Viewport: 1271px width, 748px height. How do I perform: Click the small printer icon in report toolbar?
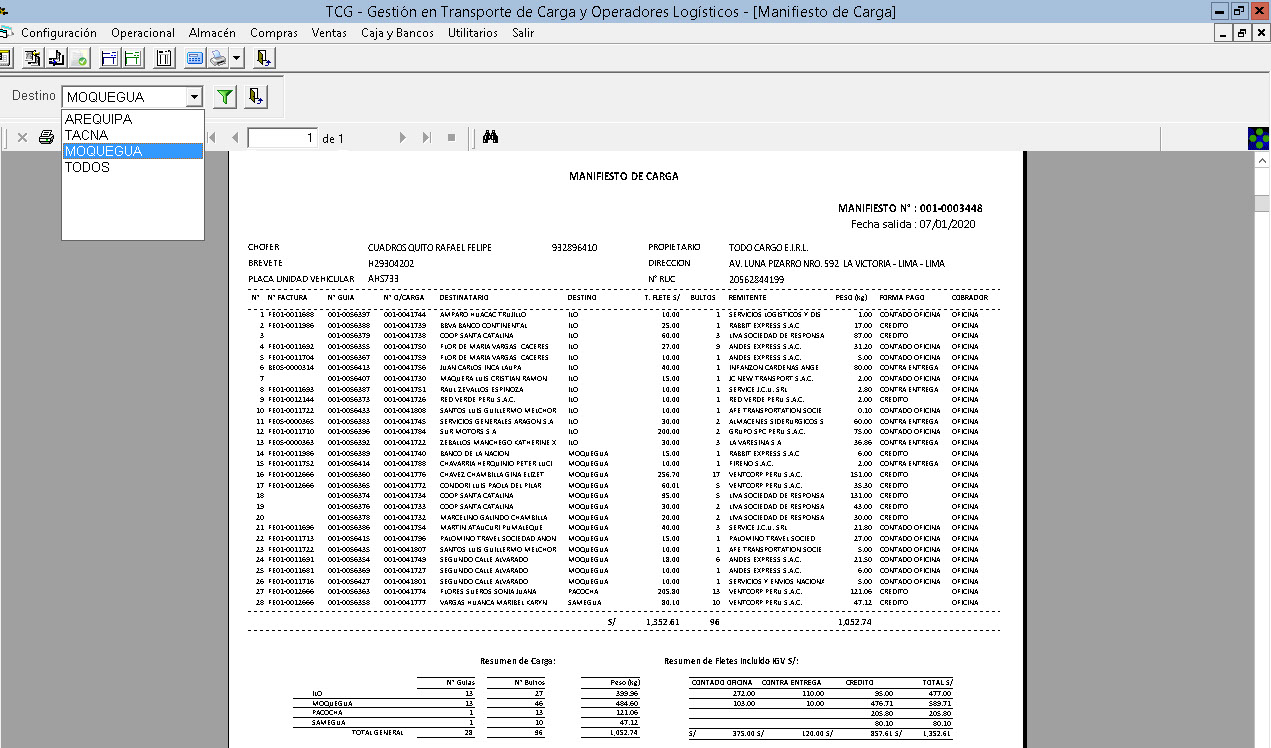(46, 137)
